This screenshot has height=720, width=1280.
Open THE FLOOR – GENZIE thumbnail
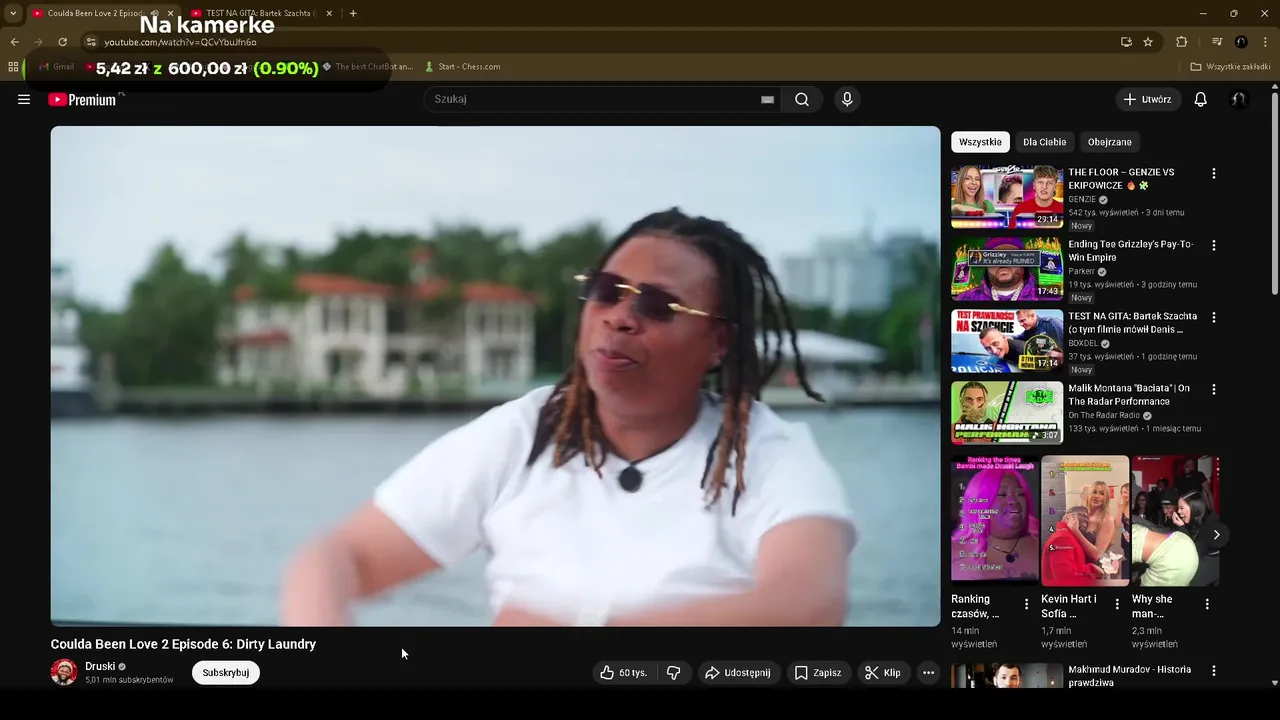coord(1007,197)
